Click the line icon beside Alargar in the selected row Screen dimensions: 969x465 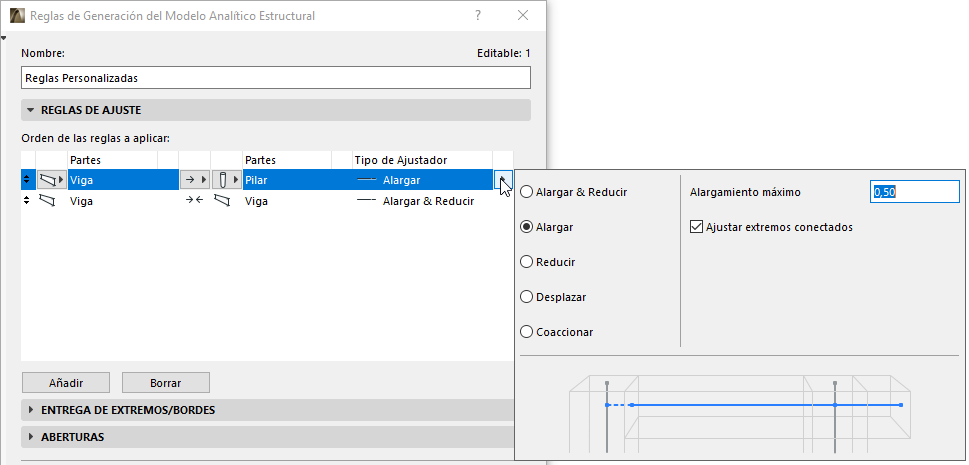[367, 180]
